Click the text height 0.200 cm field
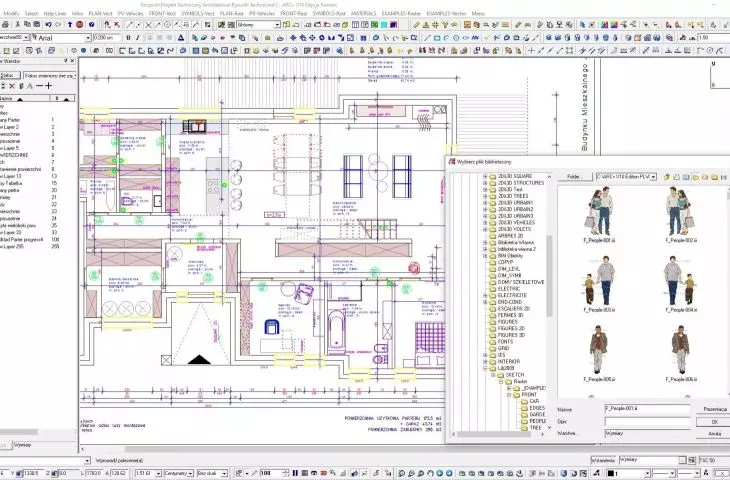Viewport: 730px width, 480px height. (107, 38)
